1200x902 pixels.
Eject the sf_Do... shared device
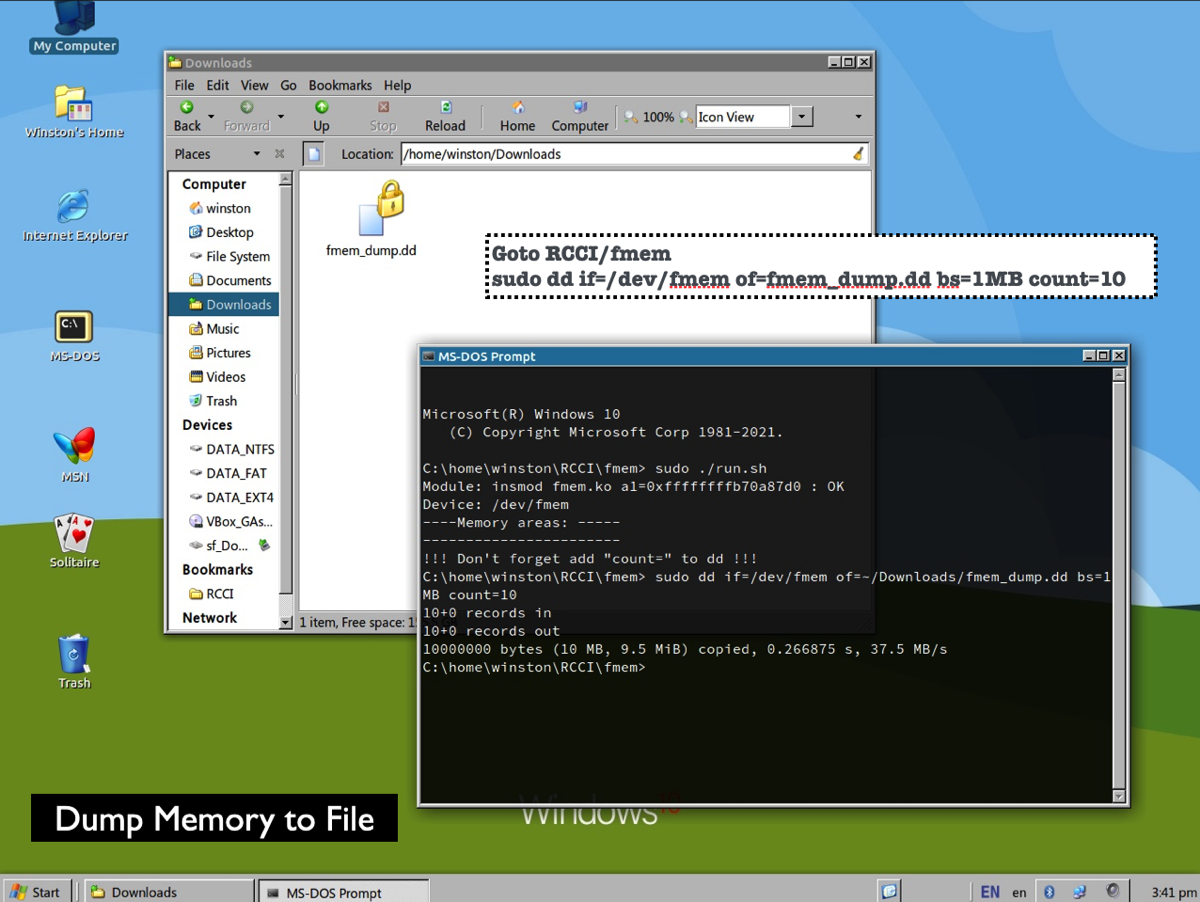(264, 545)
